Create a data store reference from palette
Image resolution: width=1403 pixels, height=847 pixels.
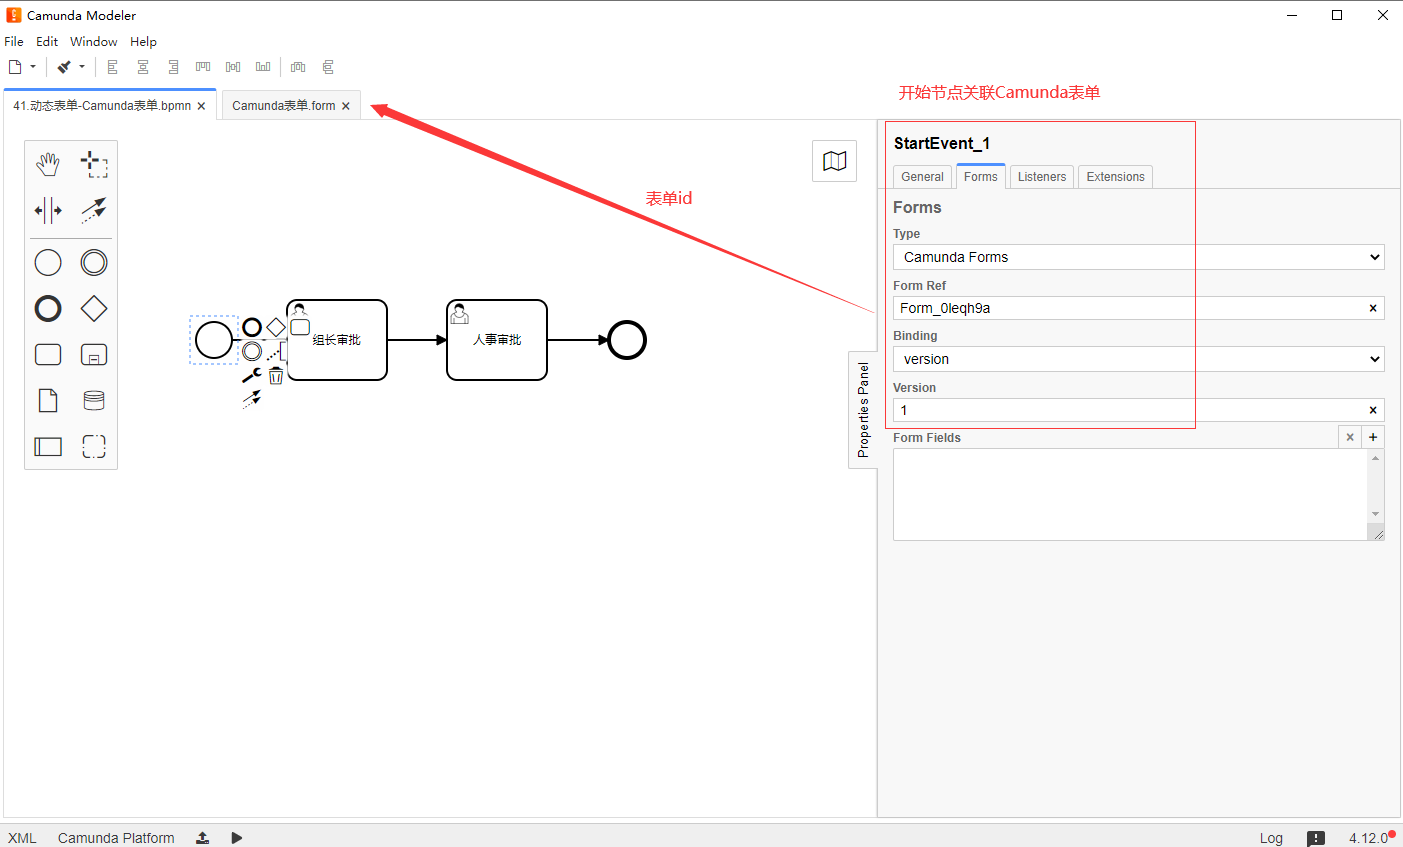(94, 400)
